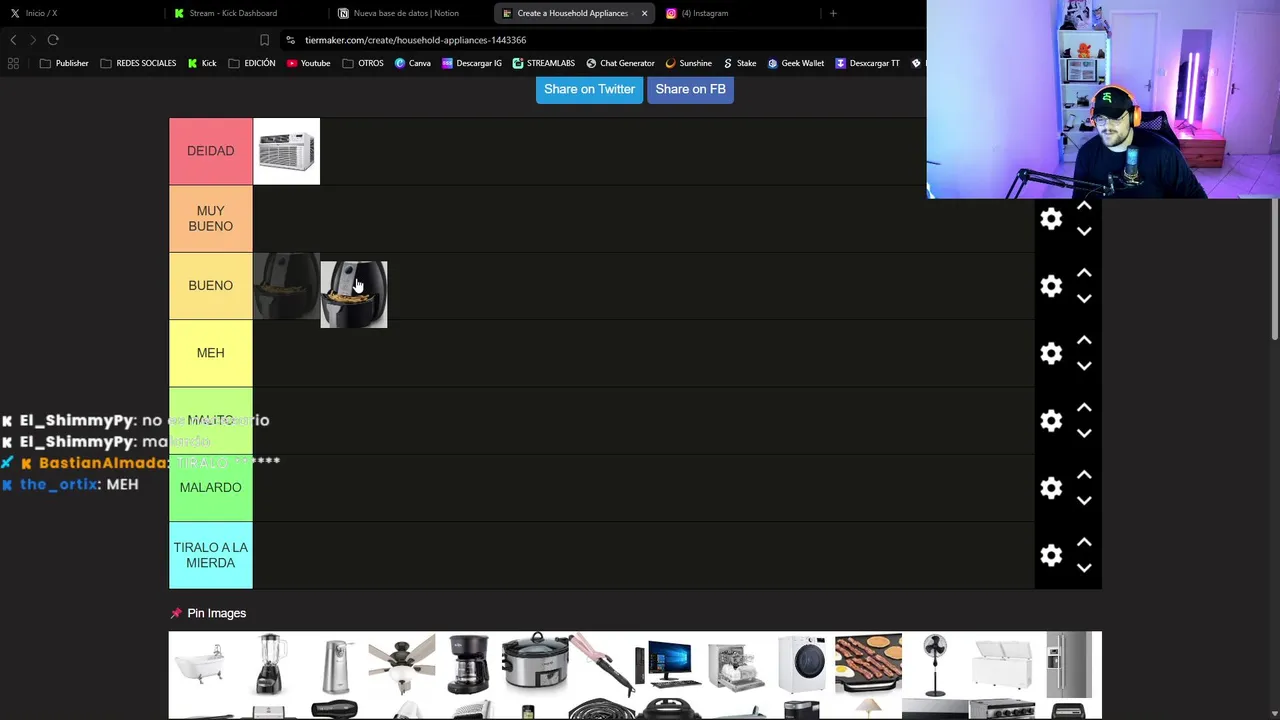Bookmark this page with the bookmark icon
Screen dimensions: 1280x720
click(264, 40)
